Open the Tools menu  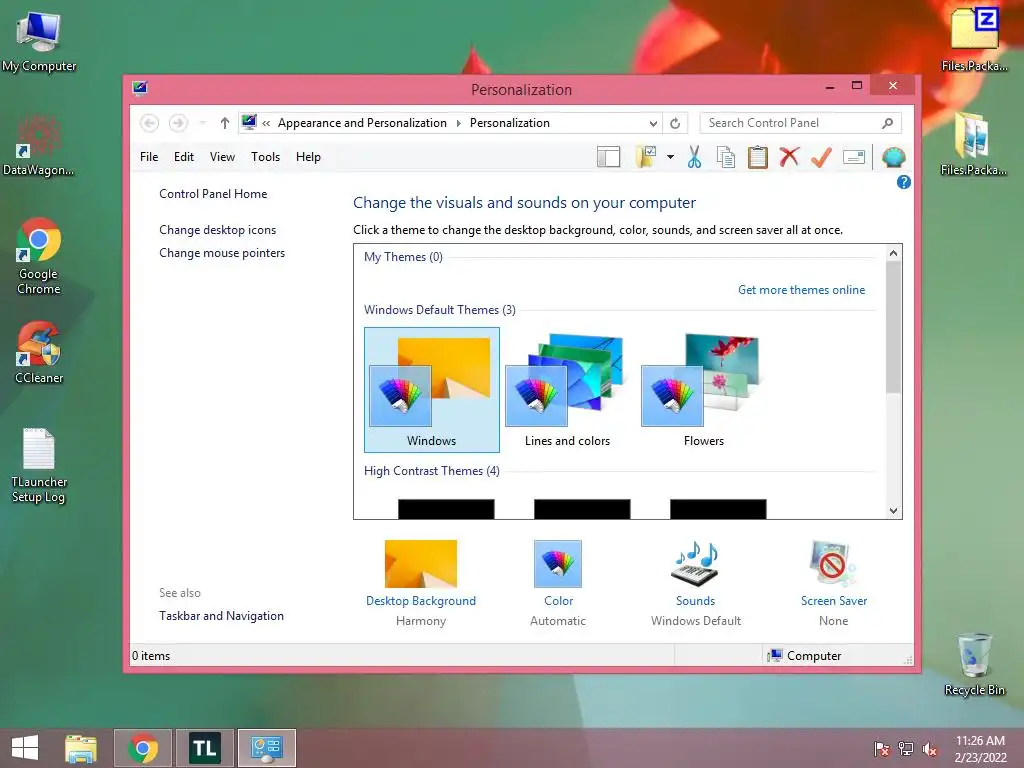tap(265, 157)
